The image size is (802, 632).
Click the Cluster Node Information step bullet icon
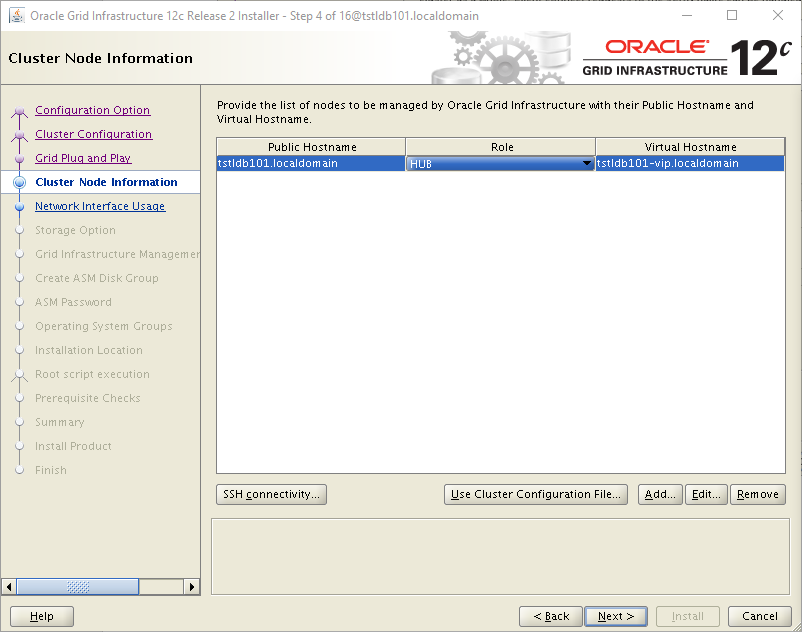(x=19, y=182)
